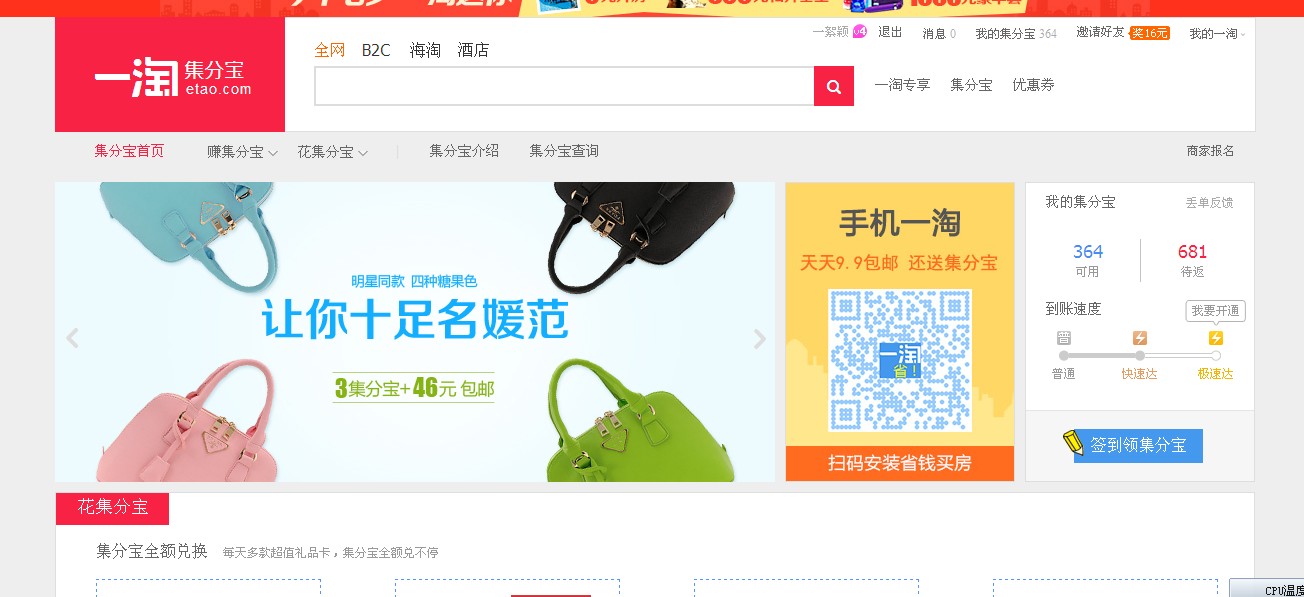Click inside the main search input field

point(564,86)
